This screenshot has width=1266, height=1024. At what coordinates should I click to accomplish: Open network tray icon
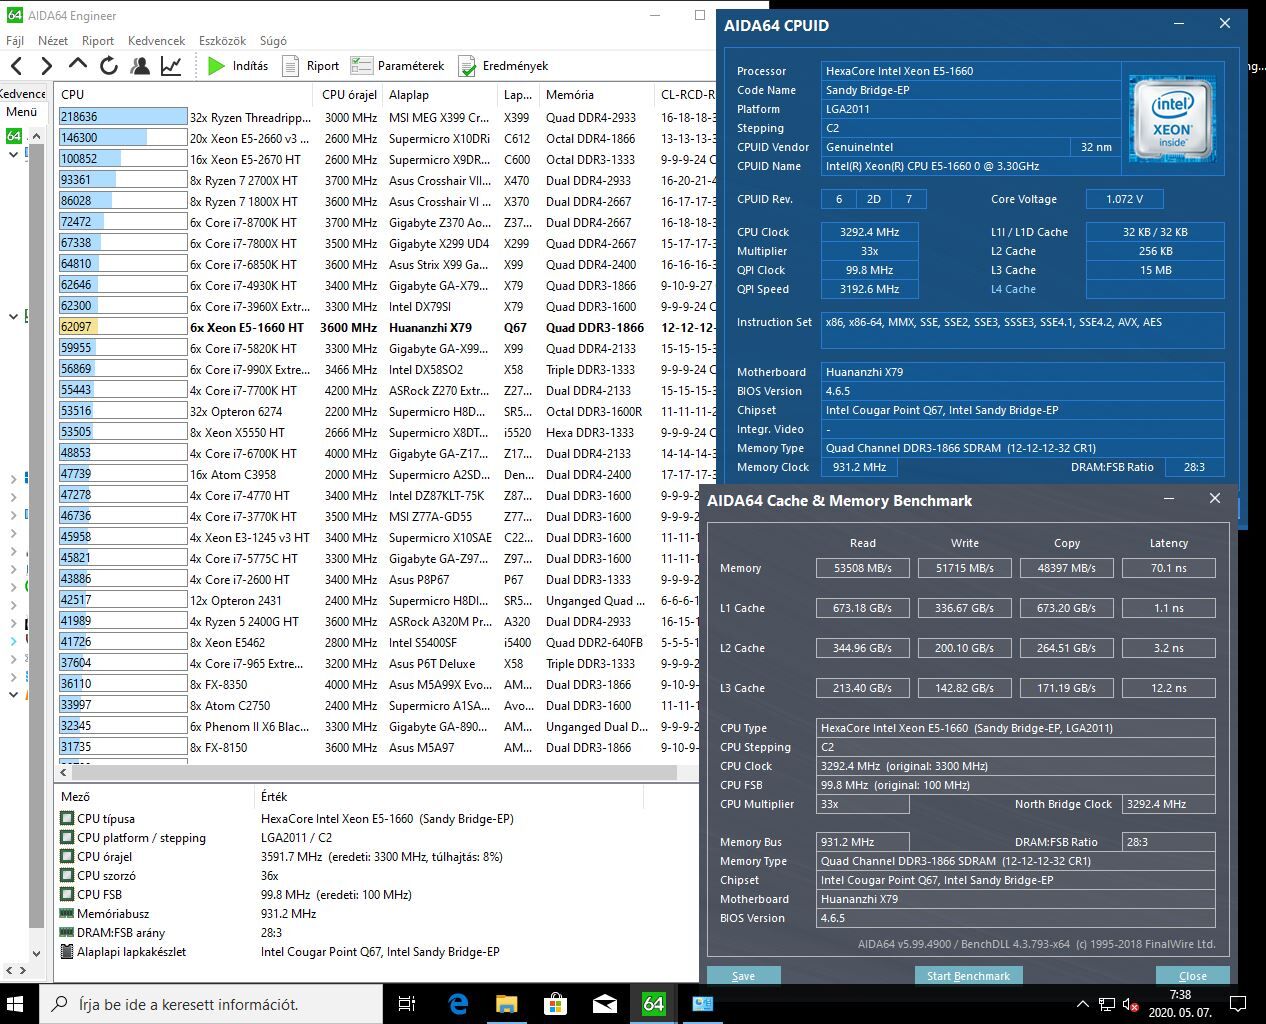point(1107,1004)
